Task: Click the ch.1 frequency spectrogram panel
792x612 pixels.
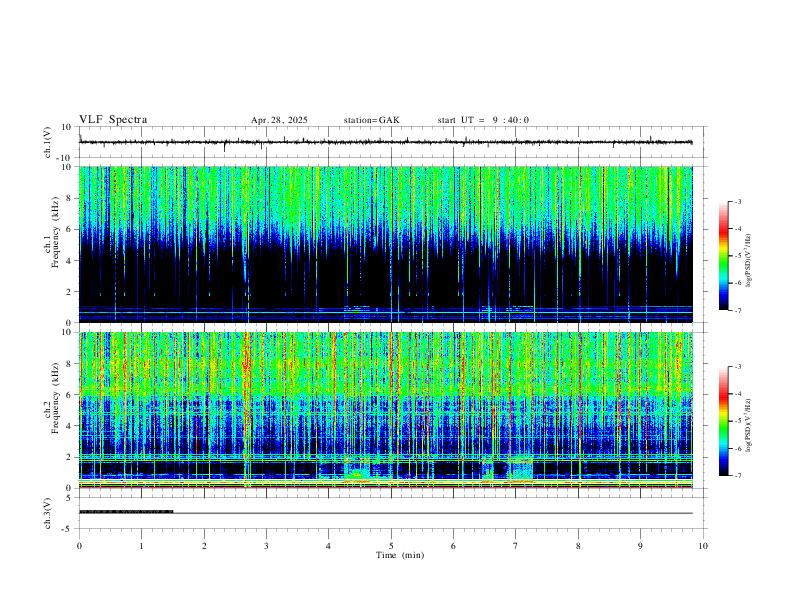Action: click(386, 244)
